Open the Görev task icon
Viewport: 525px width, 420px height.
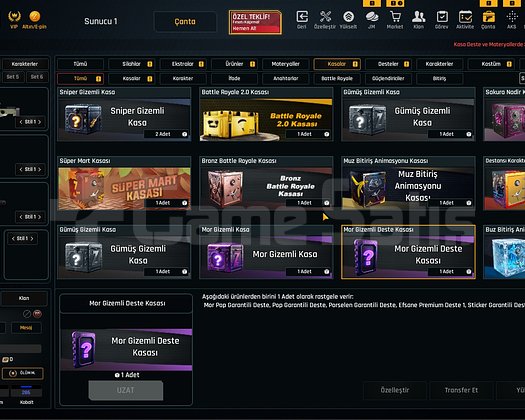[x=442, y=17]
